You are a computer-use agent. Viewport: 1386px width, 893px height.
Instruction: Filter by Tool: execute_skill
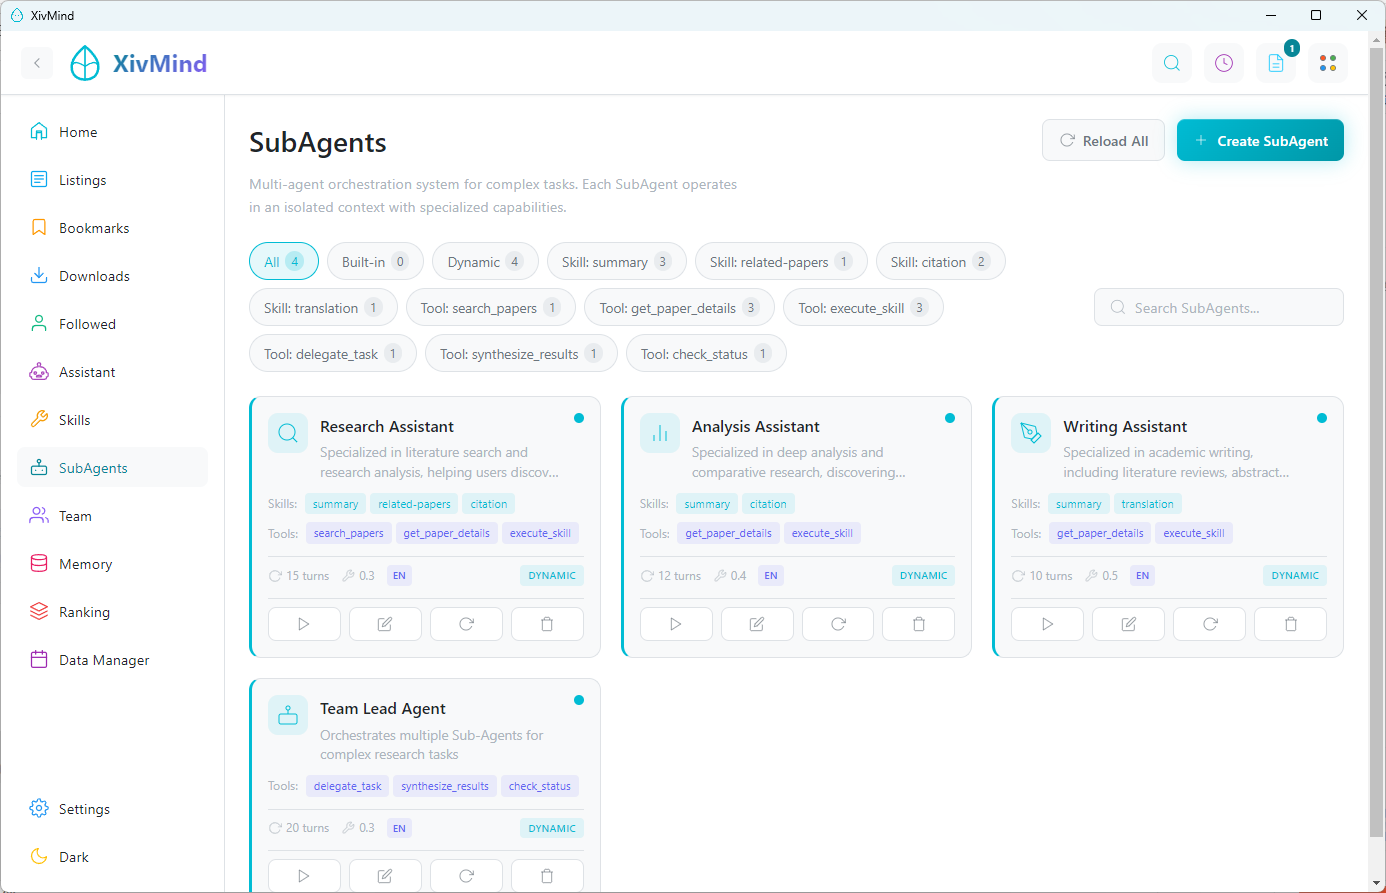(x=863, y=308)
